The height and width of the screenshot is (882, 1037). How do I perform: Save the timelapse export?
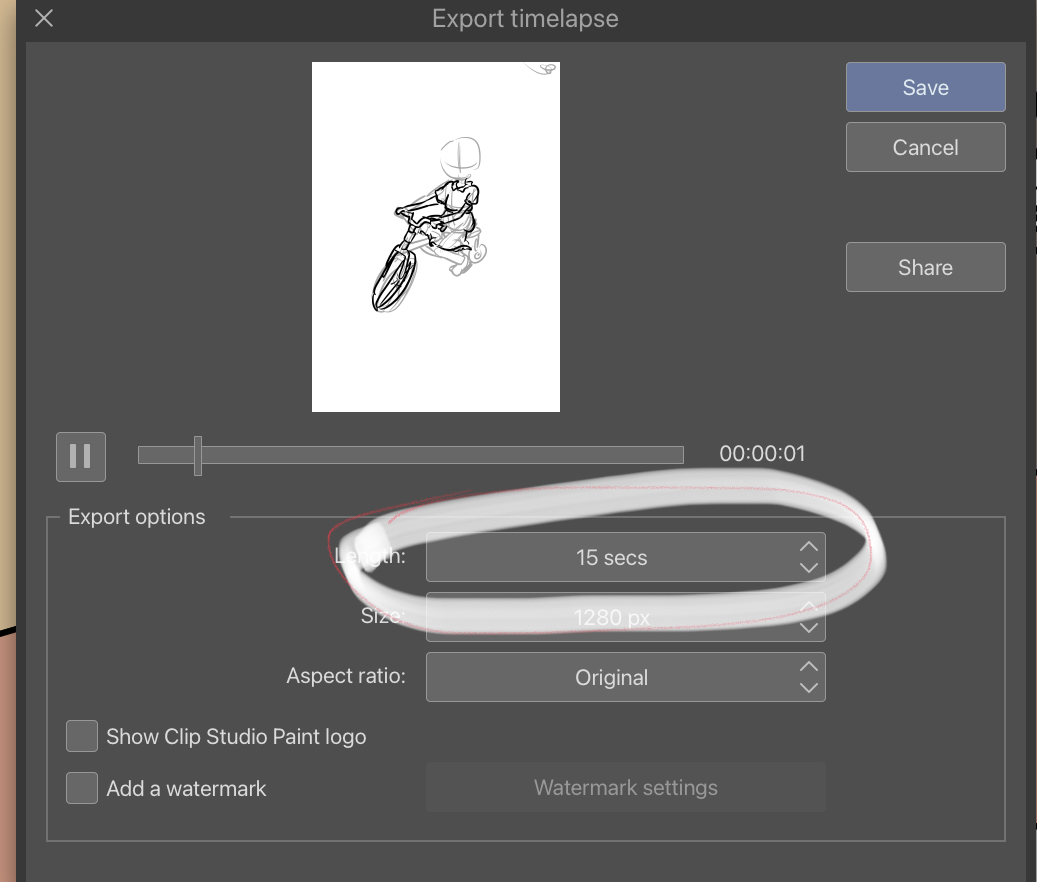(x=925, y=88)
